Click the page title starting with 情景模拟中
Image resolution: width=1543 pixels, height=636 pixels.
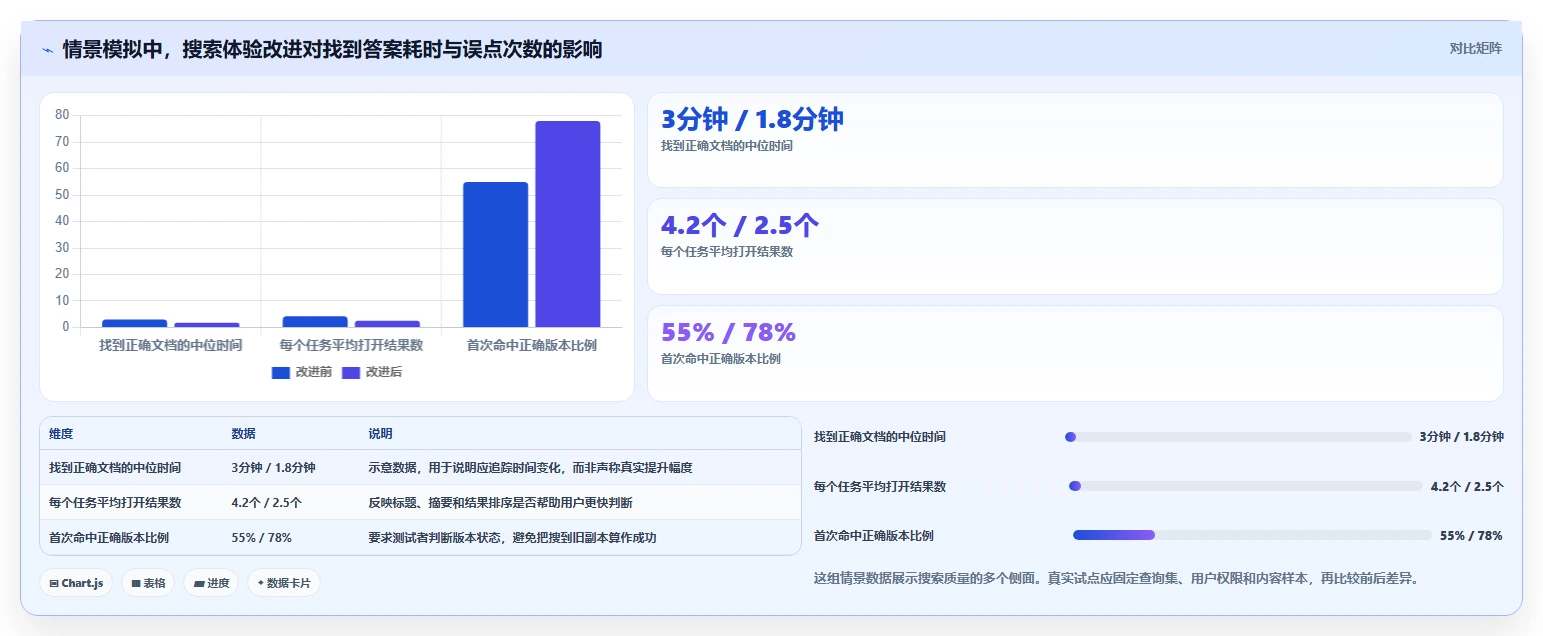click(332, 49)
